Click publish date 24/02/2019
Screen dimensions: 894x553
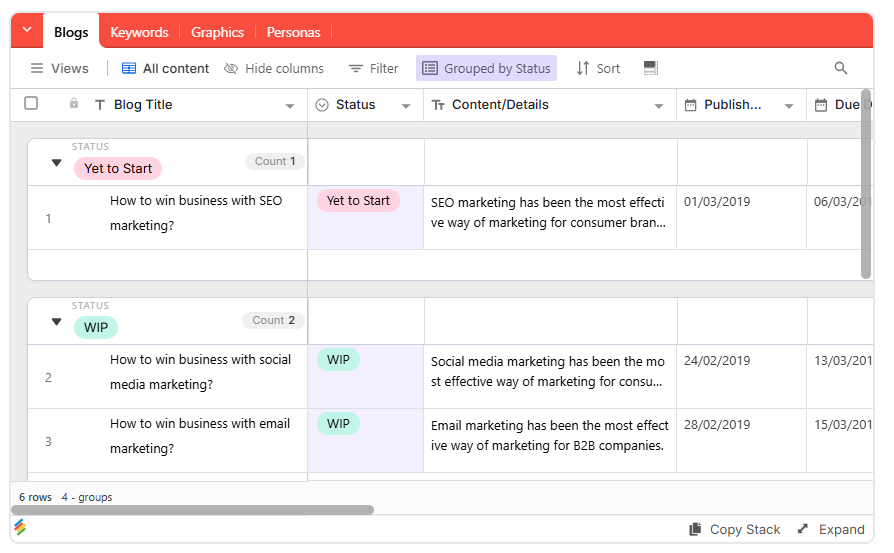pyautogui.click(x=717, y=361)
